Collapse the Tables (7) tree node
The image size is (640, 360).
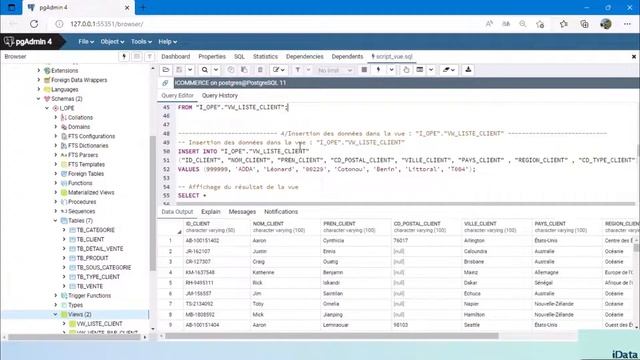coord(56,220)
